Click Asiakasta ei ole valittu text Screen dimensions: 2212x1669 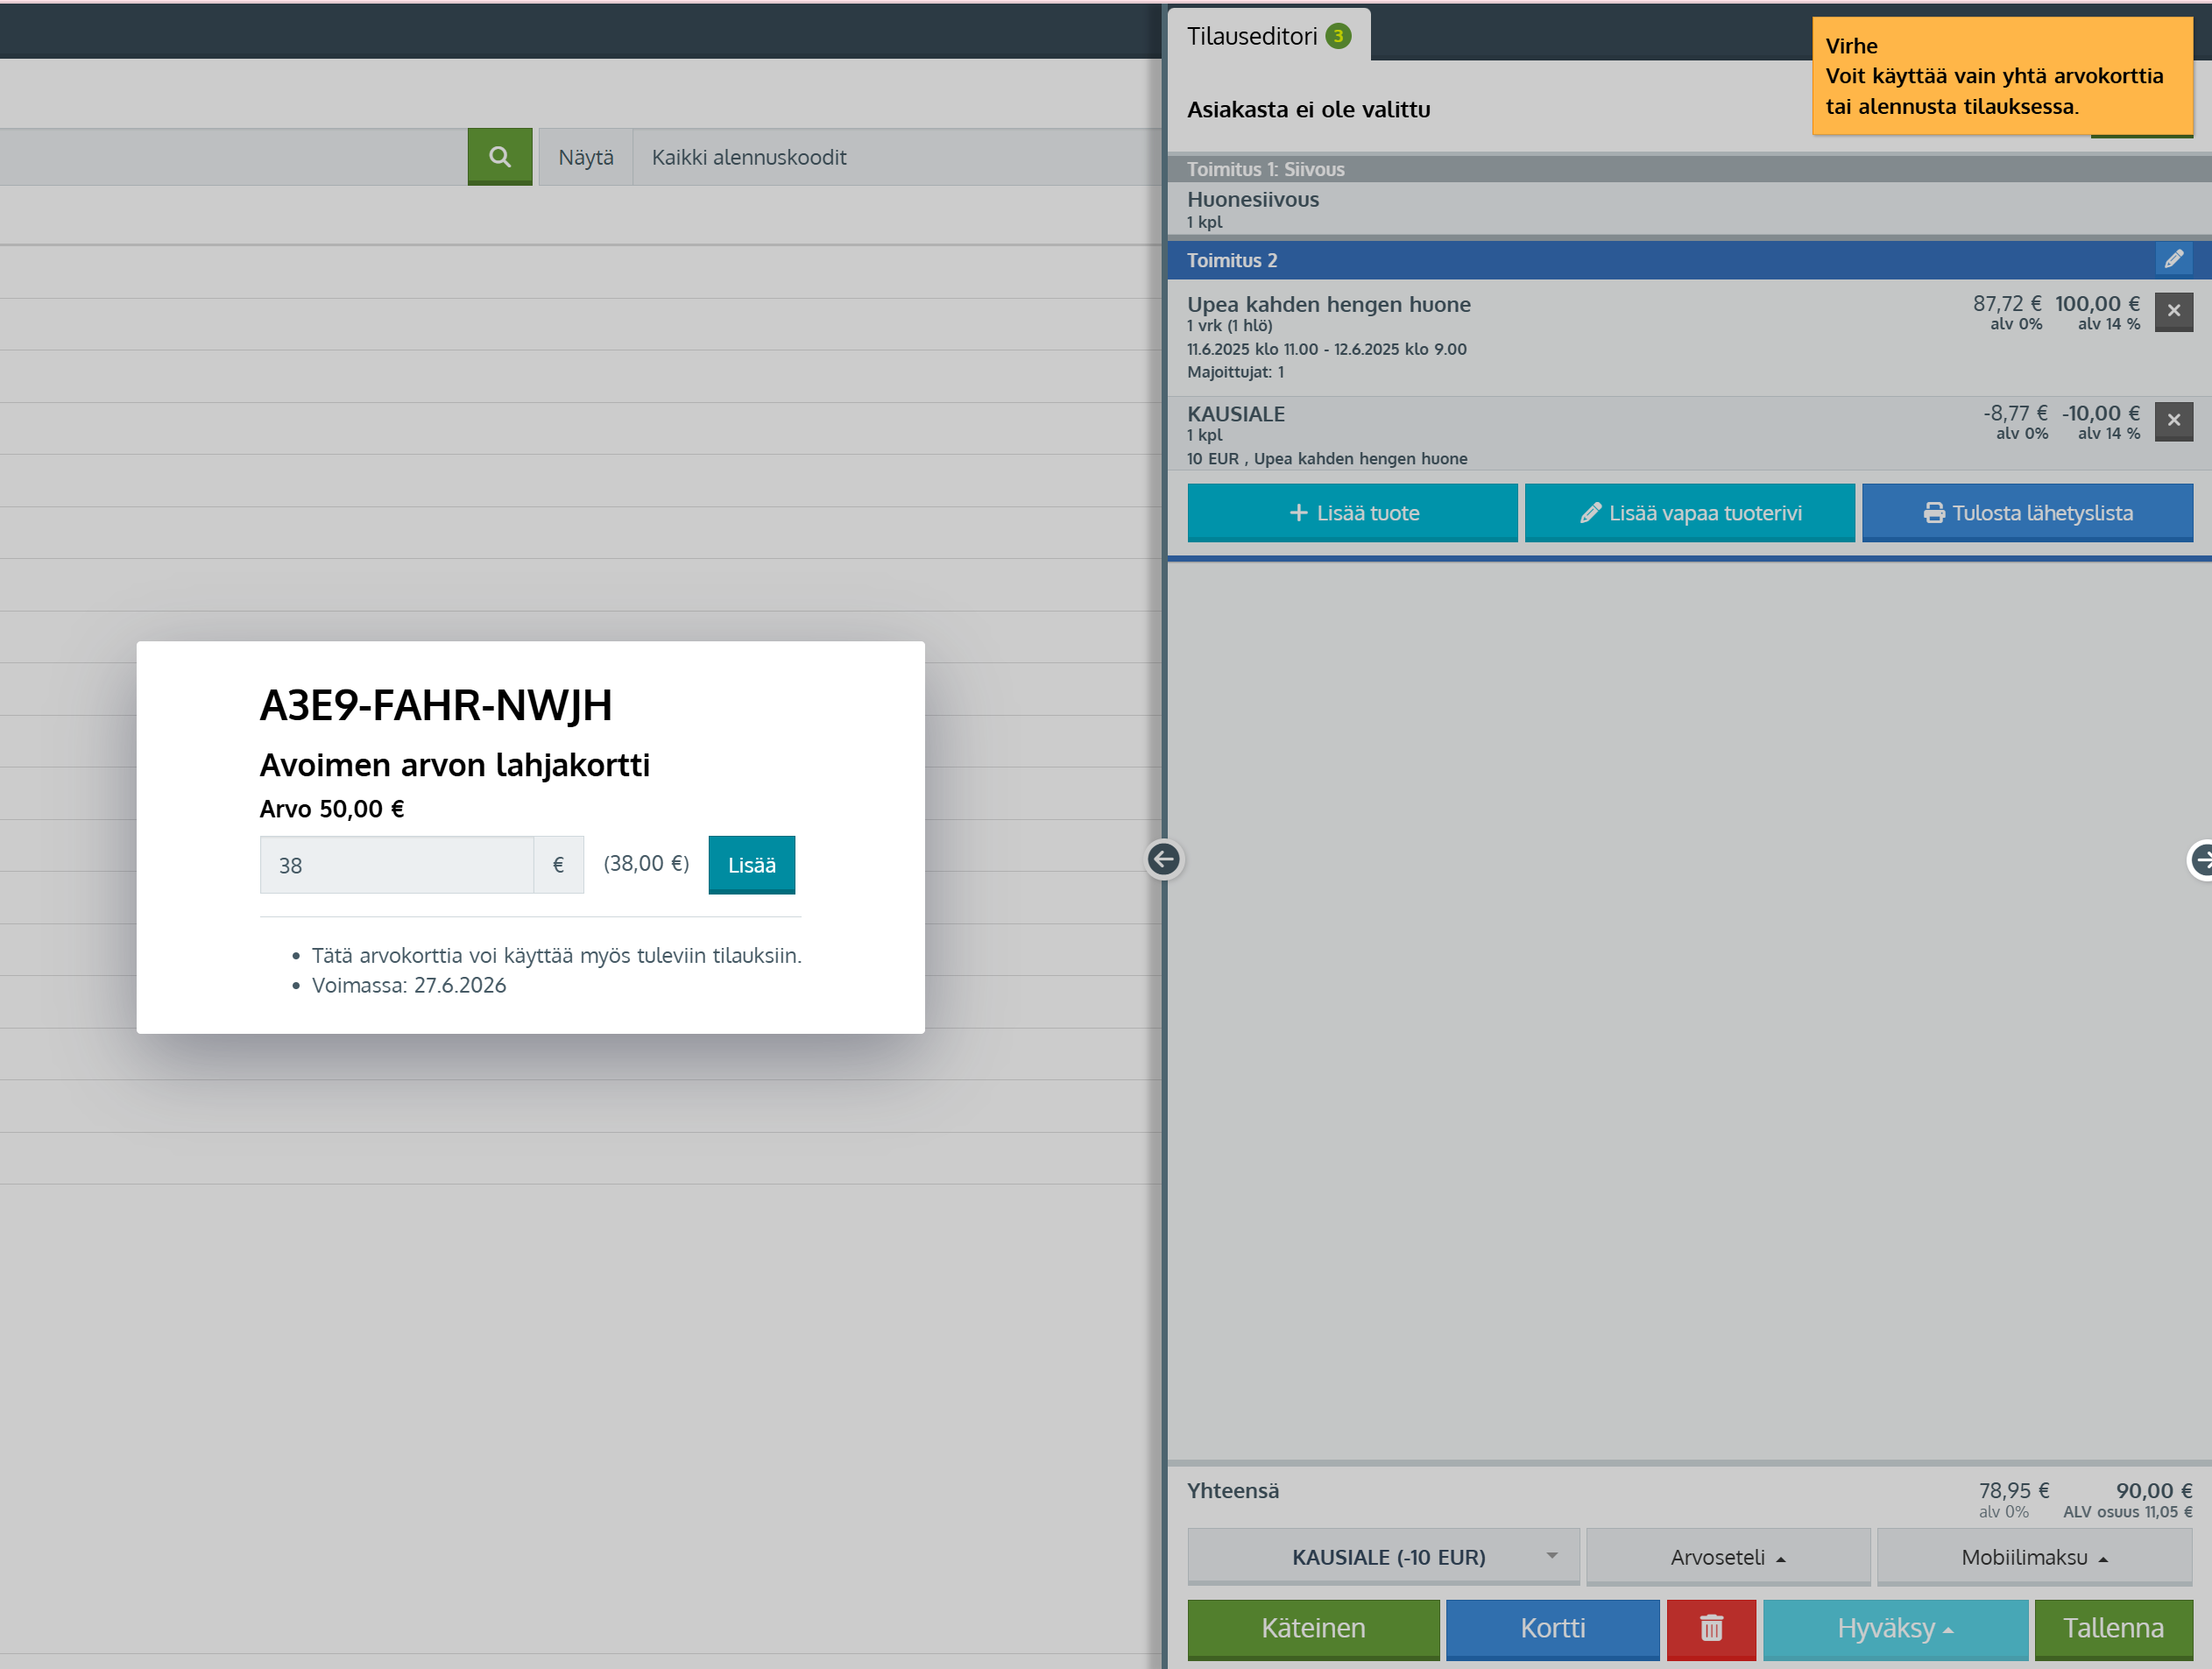pyautogui.click(x=1308, y=110)
